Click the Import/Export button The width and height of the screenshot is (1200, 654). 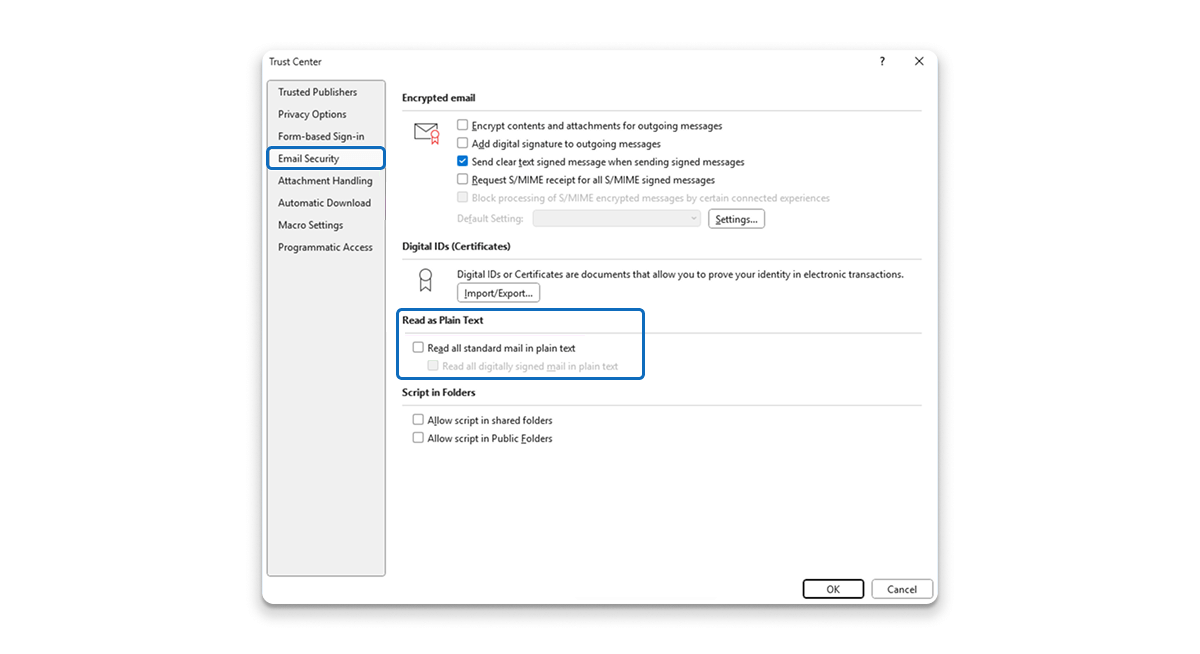tap(497, 292)
